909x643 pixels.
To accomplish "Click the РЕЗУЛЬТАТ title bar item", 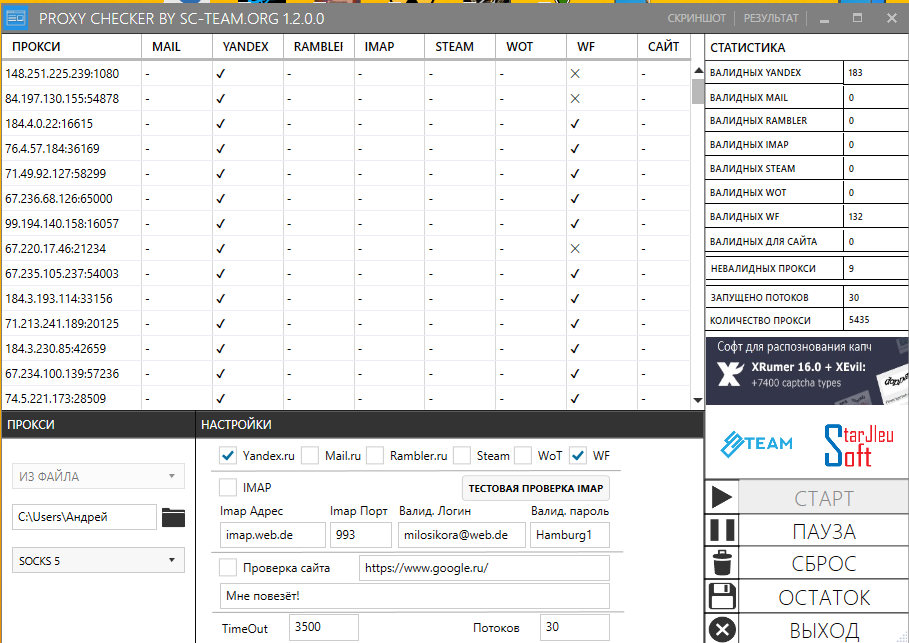I will point(771,18).
